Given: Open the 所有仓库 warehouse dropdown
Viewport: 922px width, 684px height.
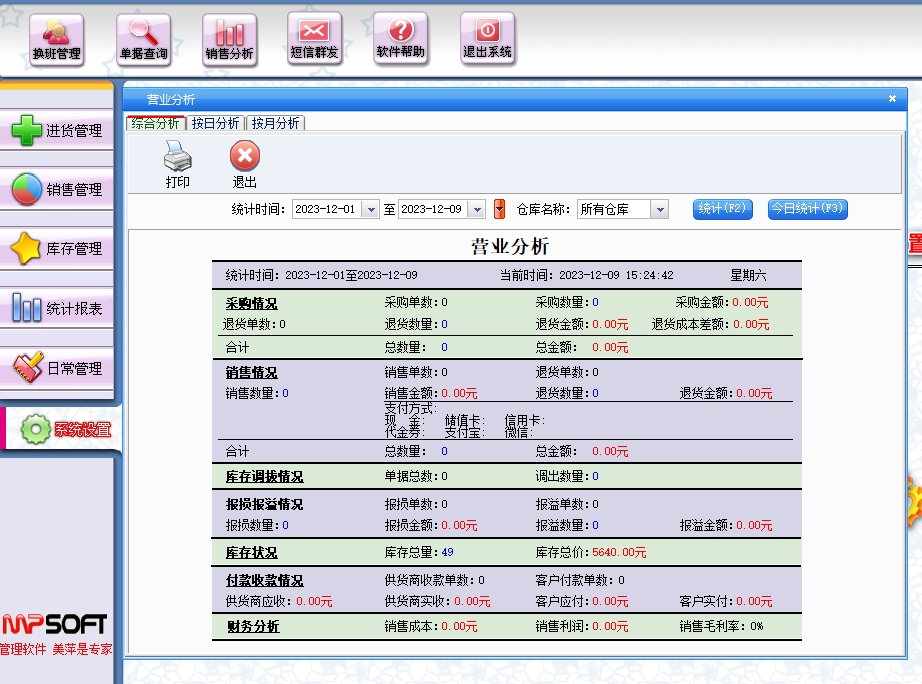Looking at the screenshot, I should click(659, 209).
